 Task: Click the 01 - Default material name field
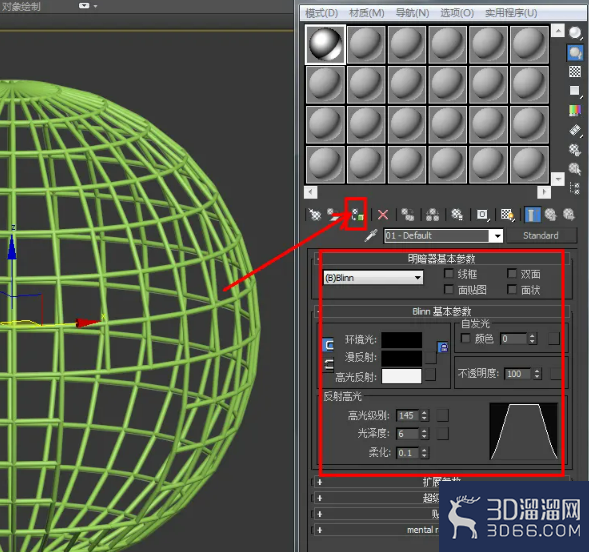(x=436, y=236)
